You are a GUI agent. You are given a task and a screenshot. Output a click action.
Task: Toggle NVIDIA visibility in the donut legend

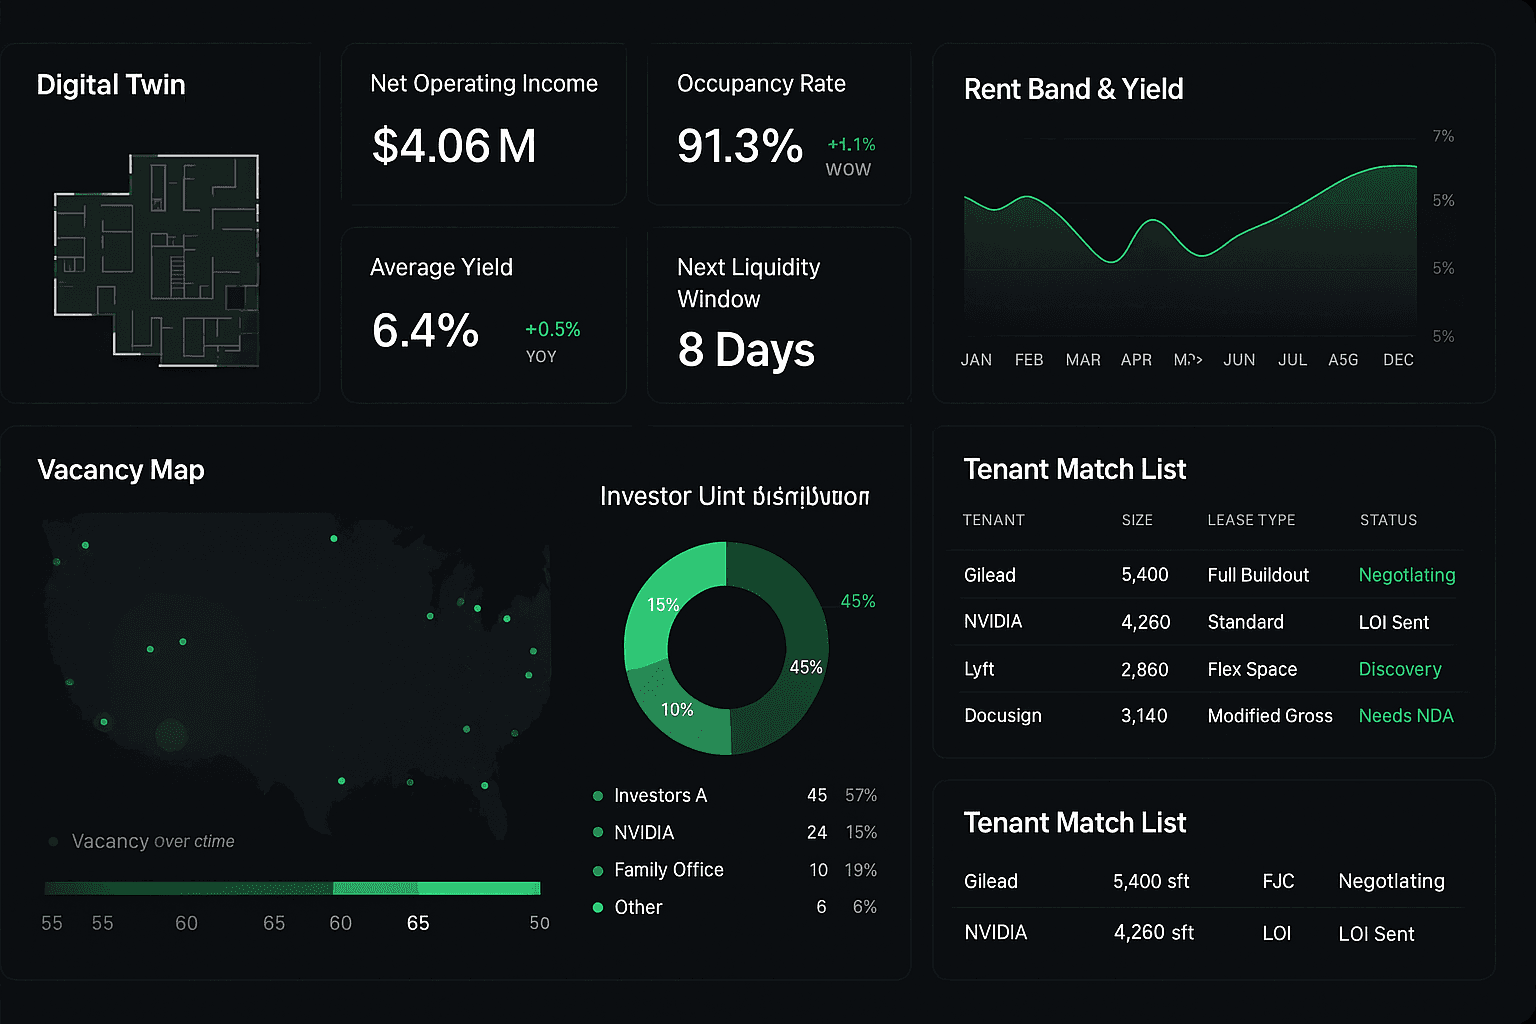tap(644, 832)
